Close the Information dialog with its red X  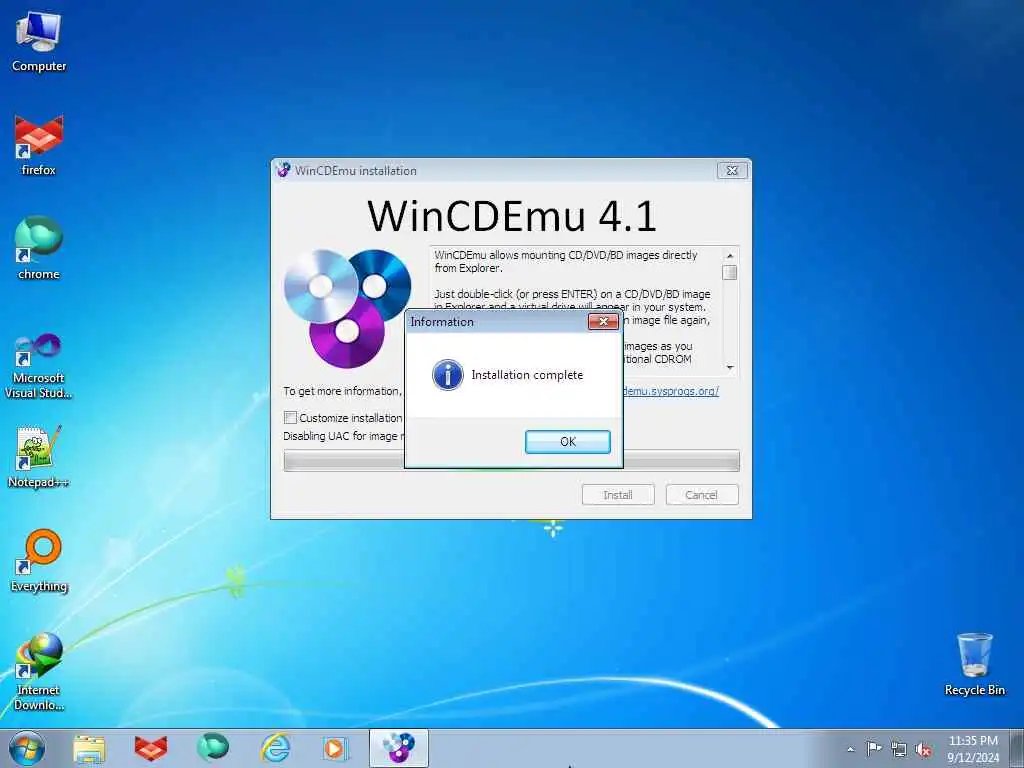click(603, 321)
